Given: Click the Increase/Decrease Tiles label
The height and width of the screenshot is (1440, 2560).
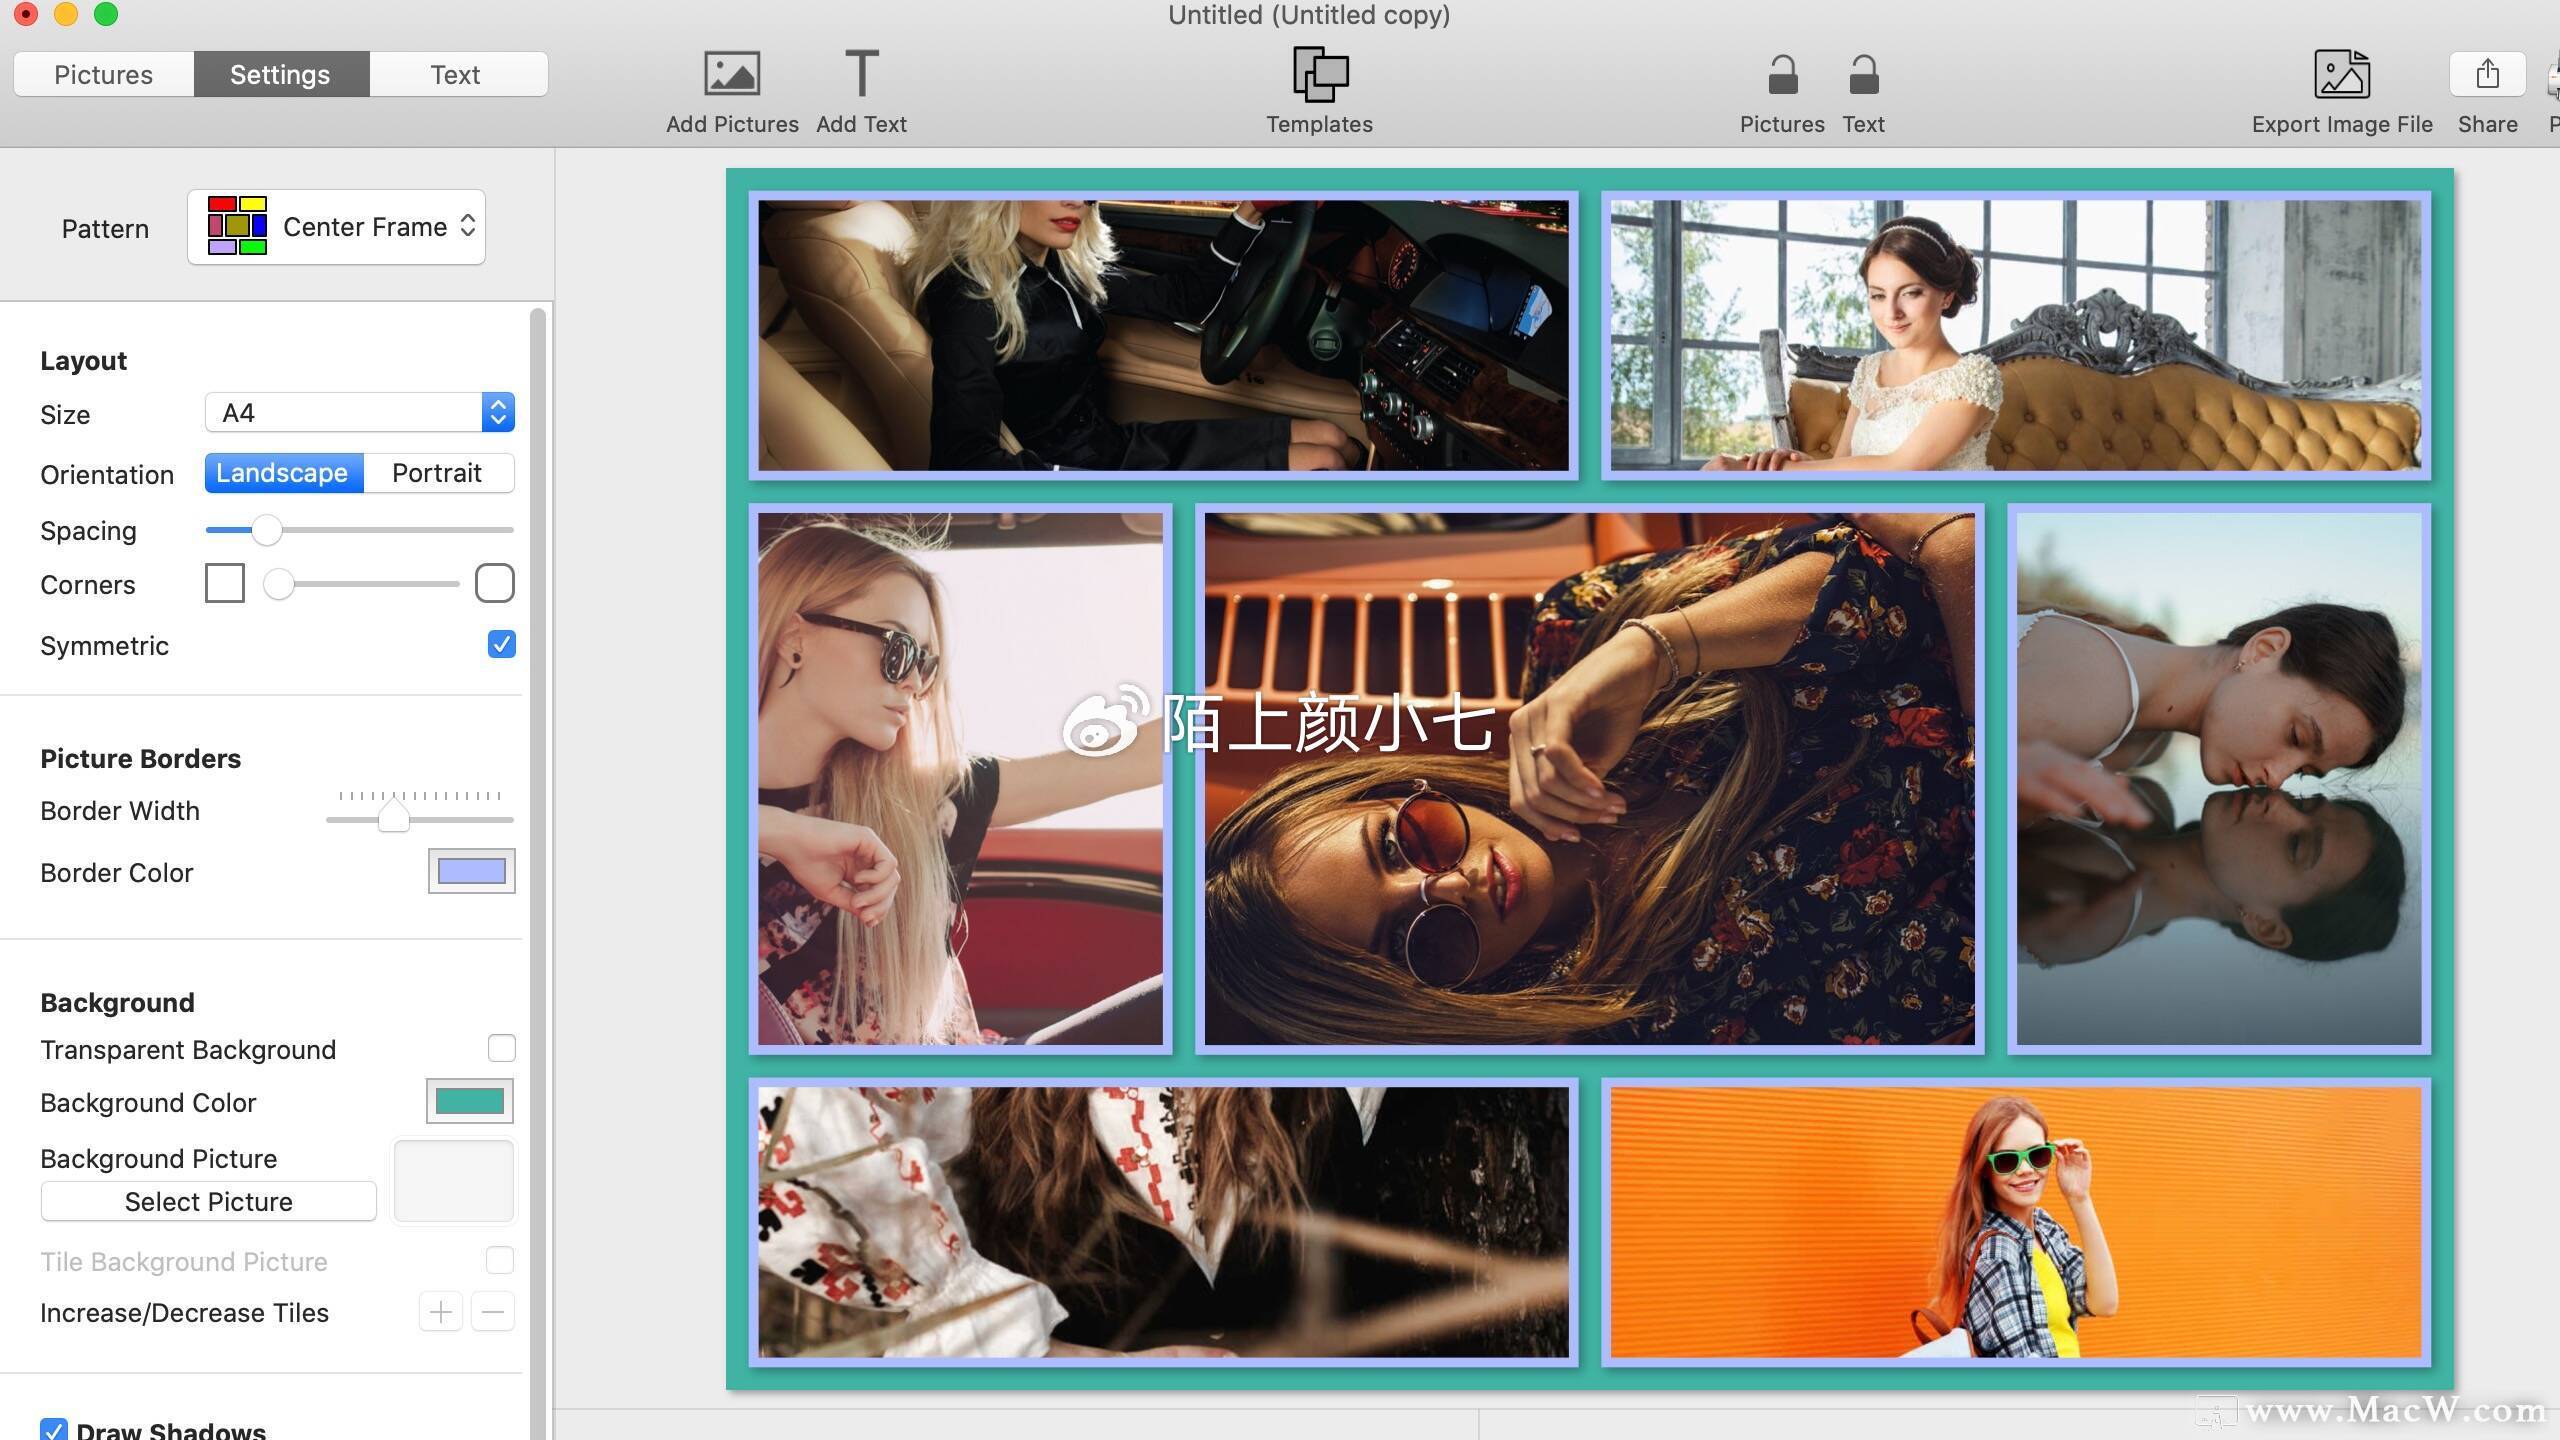Looking at the screenshot, I should (185, 1313).
